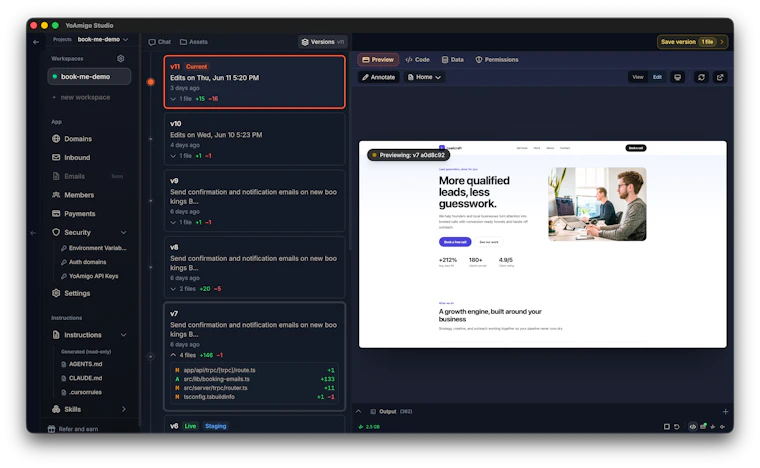The image size is (760, 468).
Task: Open the Payments section
Action: [74, 214]
